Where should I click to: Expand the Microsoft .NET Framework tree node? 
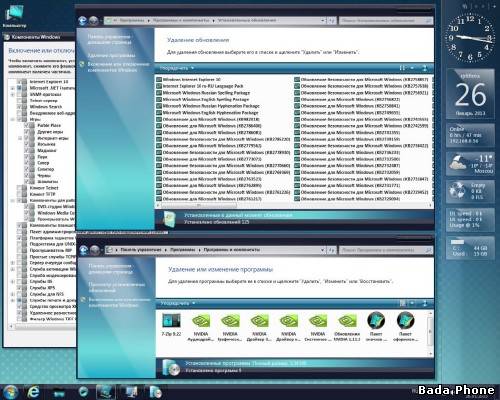pyautogui.click(x=12, y=88)
